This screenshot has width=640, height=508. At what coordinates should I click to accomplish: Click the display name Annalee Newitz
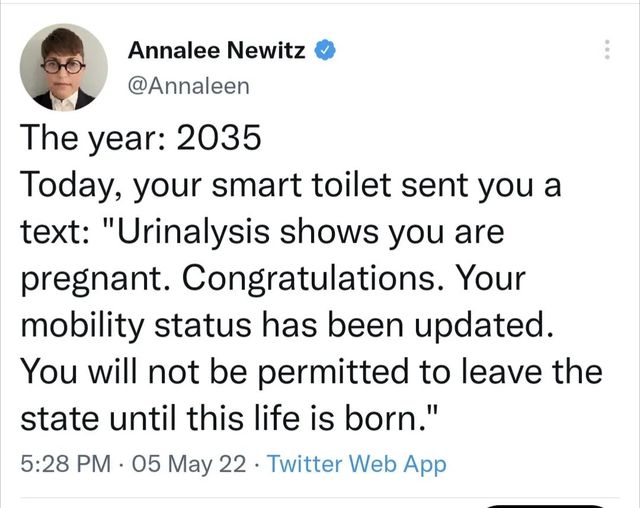[x=218, y=51]
